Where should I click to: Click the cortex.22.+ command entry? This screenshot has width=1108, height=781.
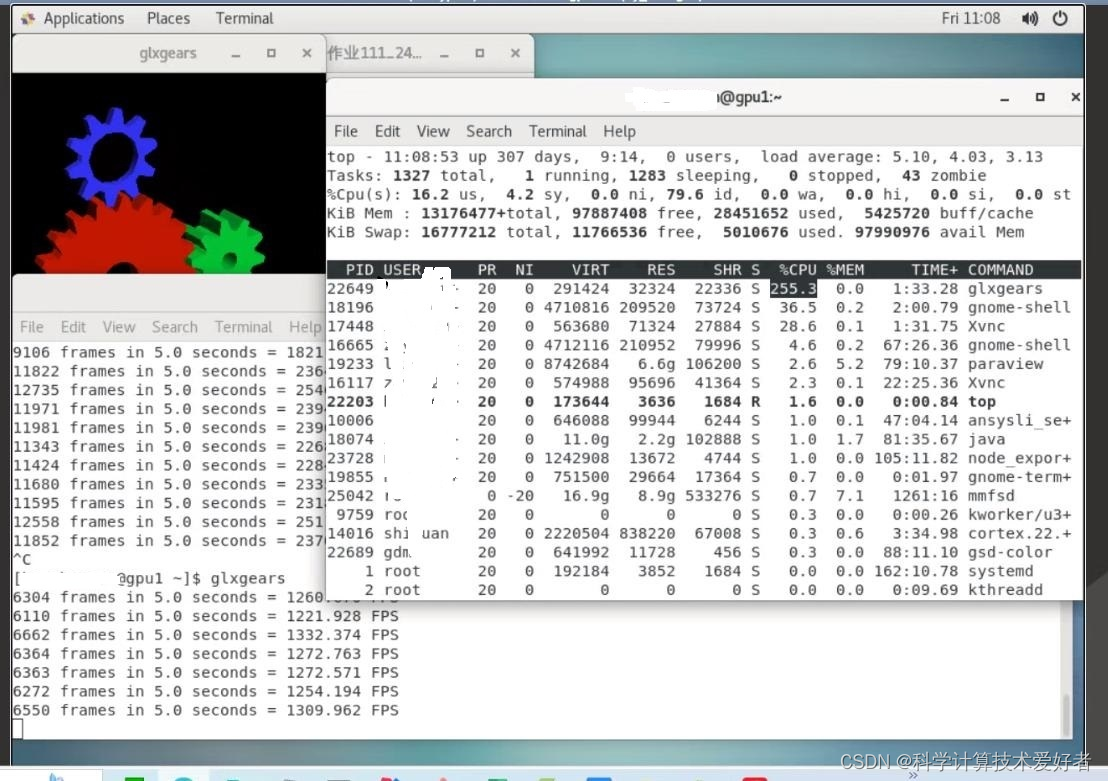click(1019, 534)
